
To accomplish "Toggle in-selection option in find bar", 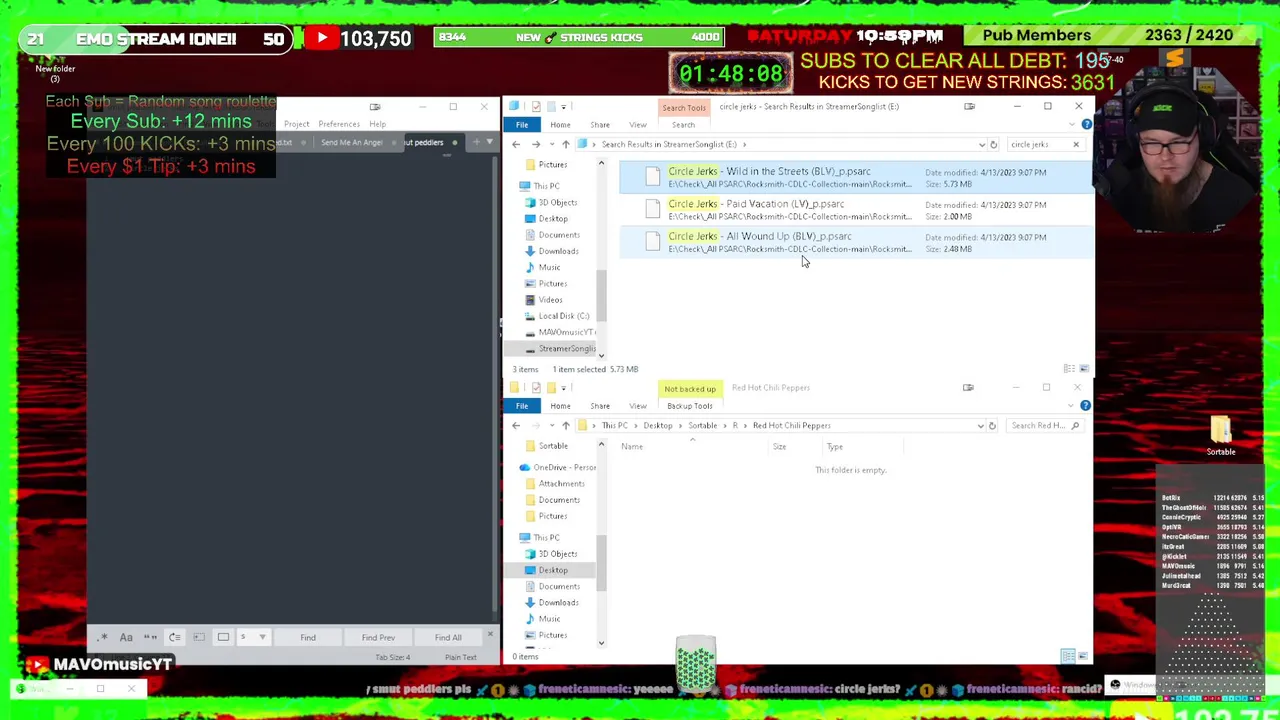I will coord(199,637).
